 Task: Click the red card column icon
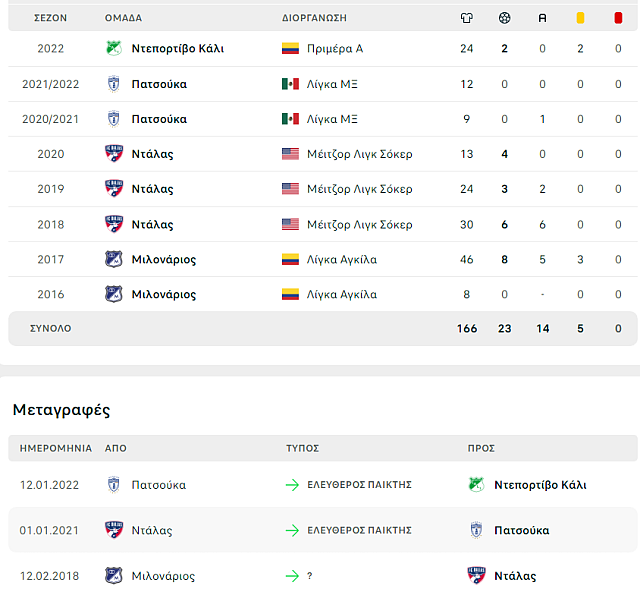(x=618, y=18)
